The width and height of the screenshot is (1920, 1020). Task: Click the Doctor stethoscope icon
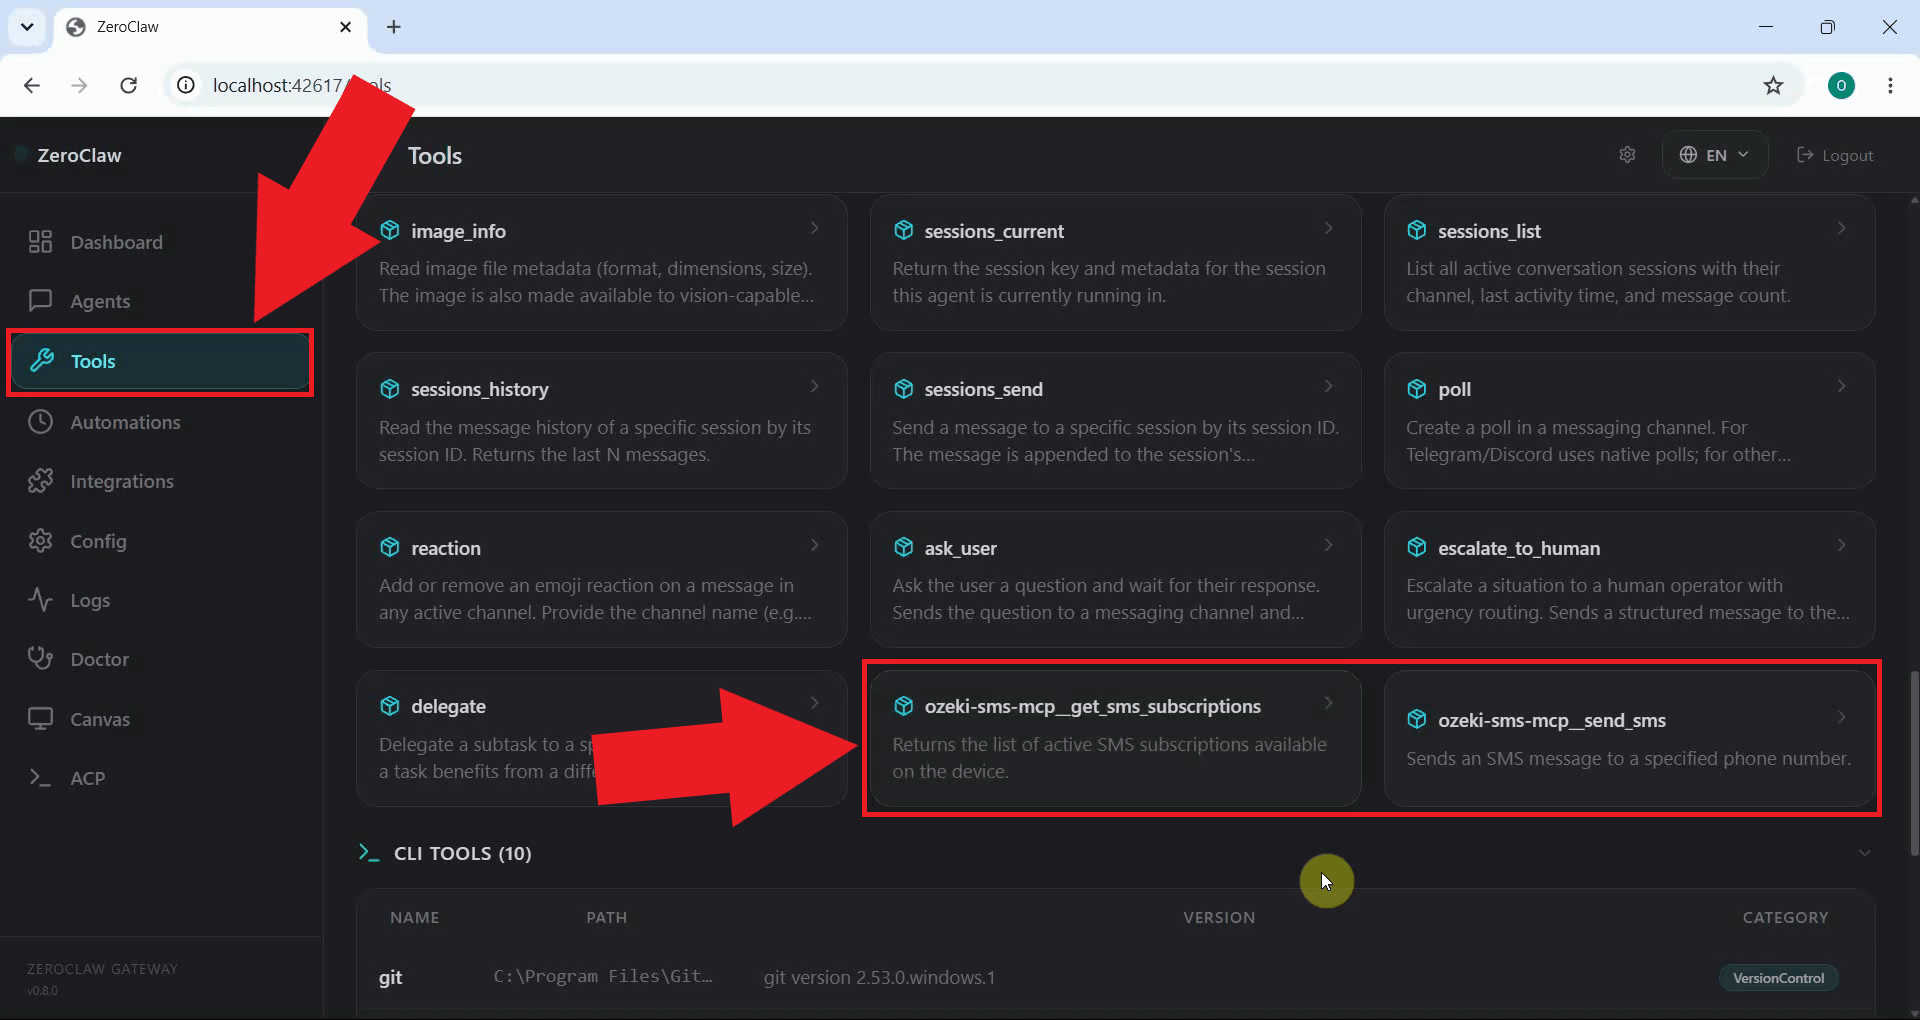[40, 659]
